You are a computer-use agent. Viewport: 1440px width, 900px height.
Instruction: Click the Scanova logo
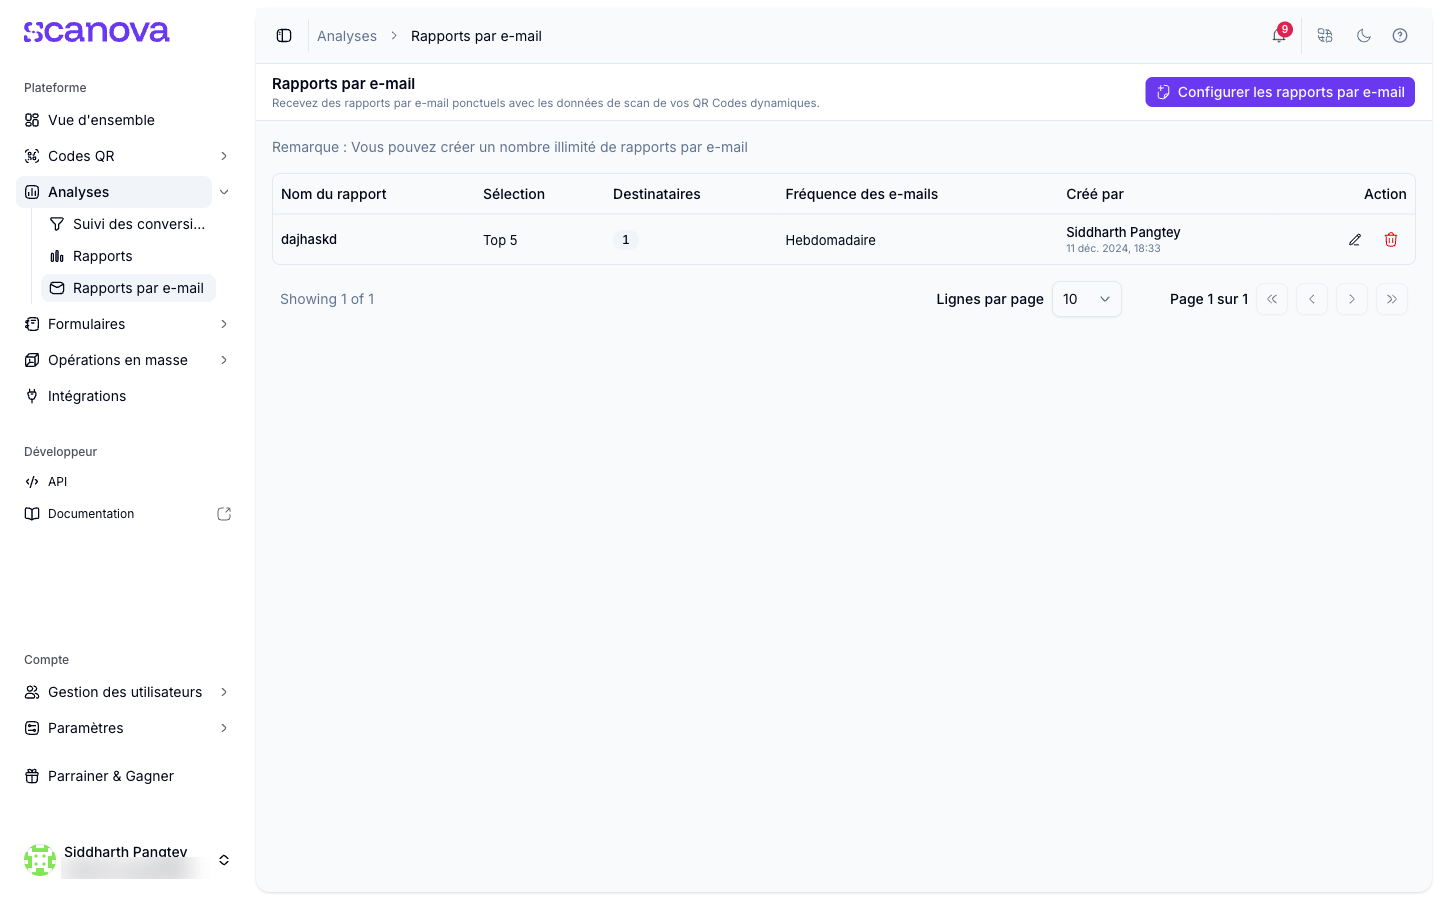pyautogui.click(x=97, y=32)
